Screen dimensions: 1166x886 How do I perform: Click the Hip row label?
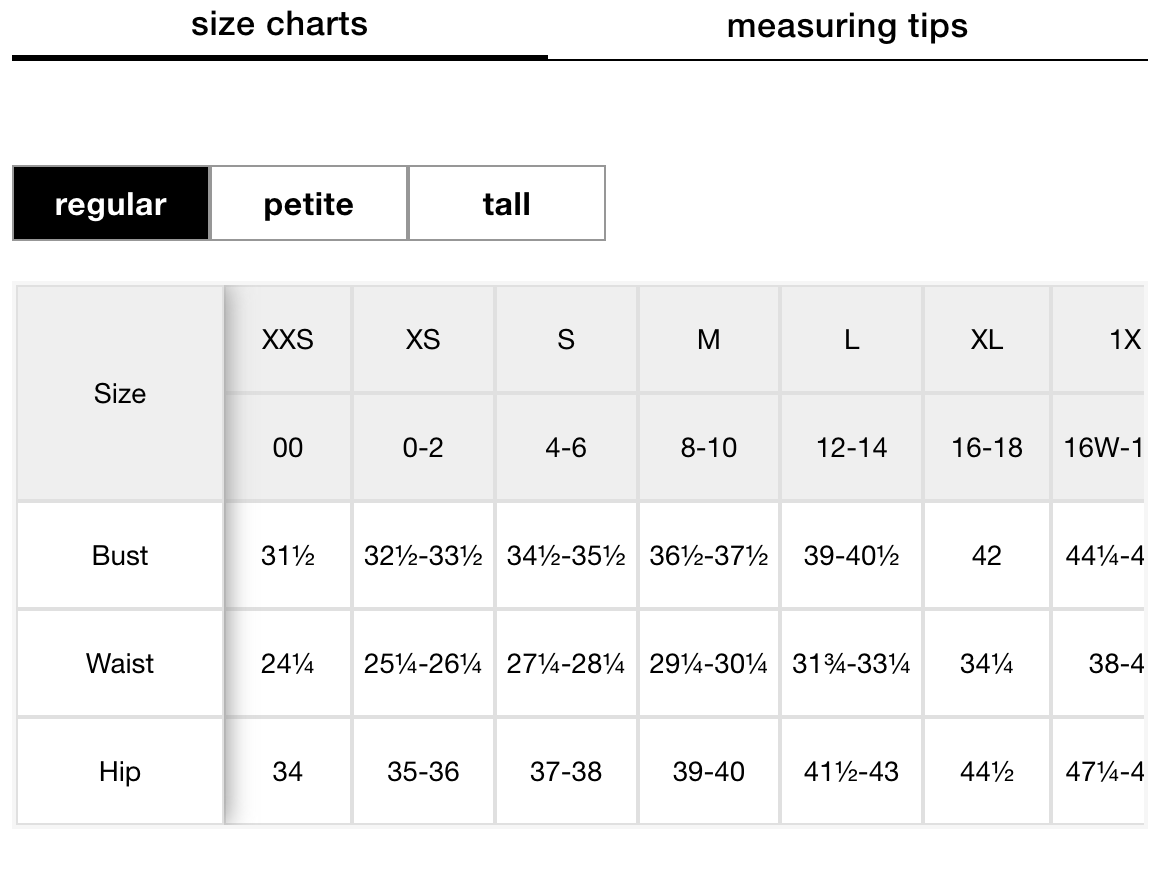pyautogui.click(x=119, y=771)
